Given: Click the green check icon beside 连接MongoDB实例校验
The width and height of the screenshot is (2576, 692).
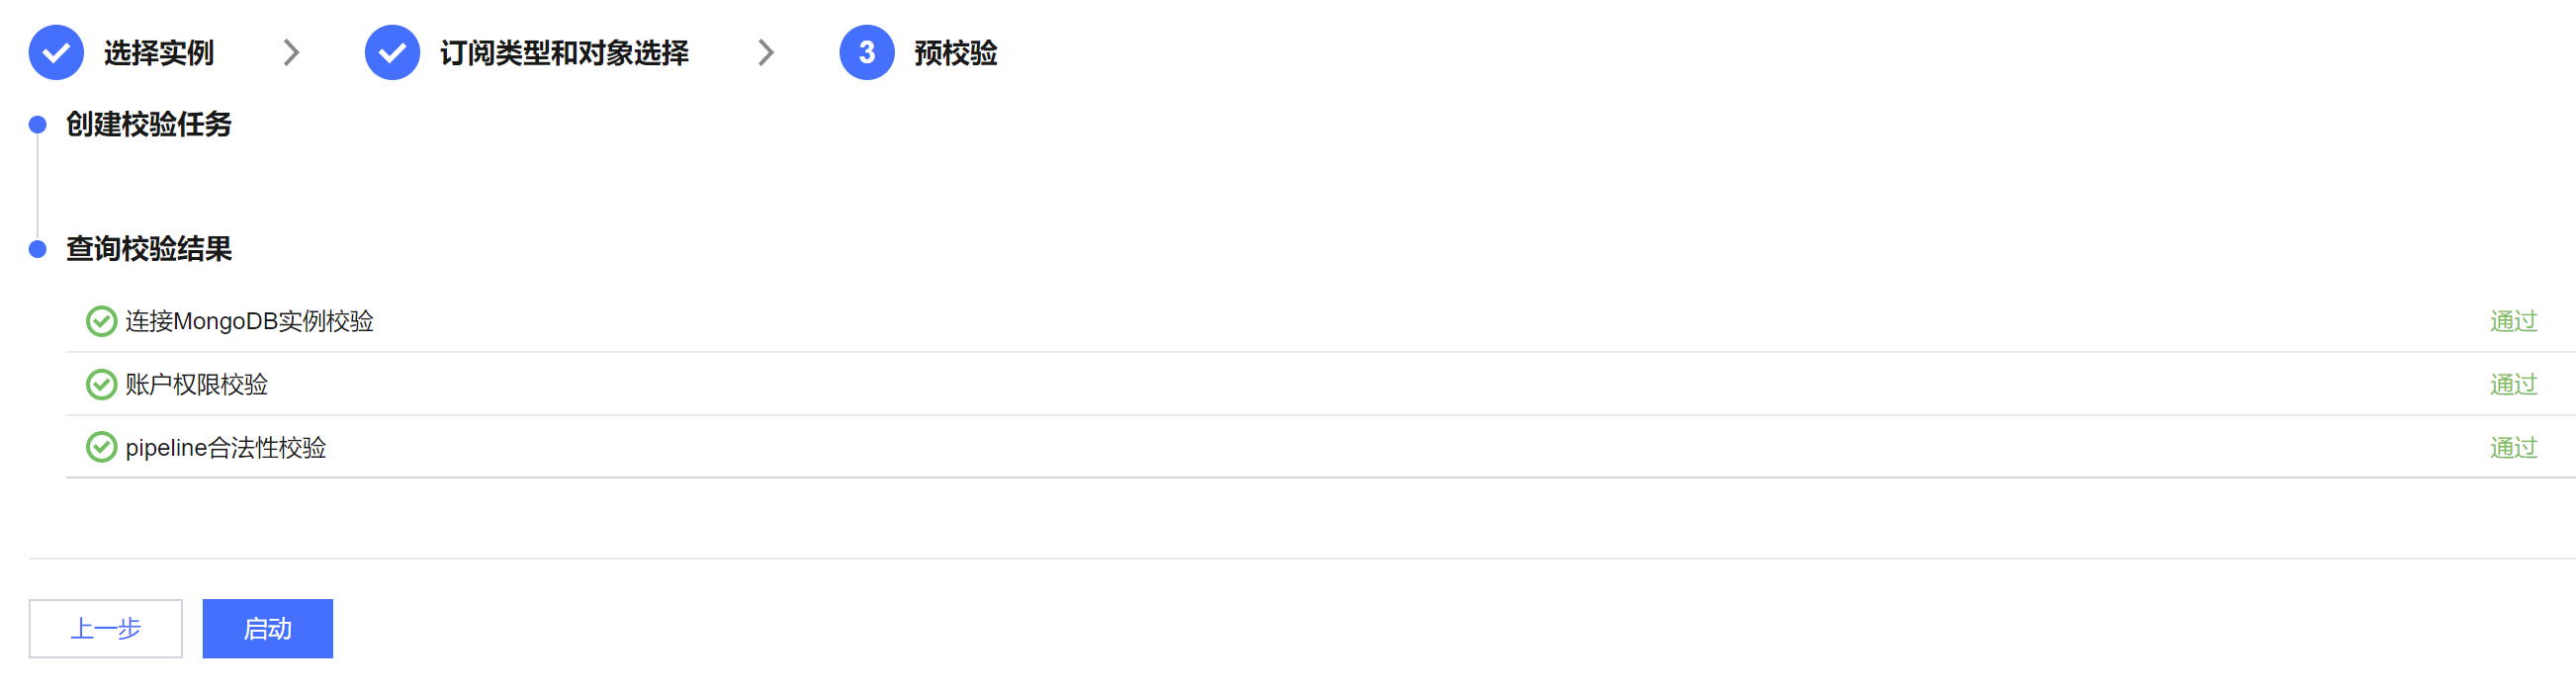Looking at the screenshot, I should 101,321.
